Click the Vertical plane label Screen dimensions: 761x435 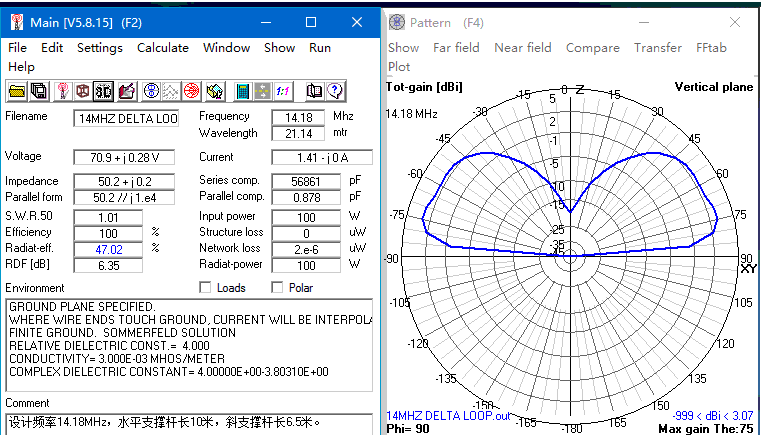714,87
